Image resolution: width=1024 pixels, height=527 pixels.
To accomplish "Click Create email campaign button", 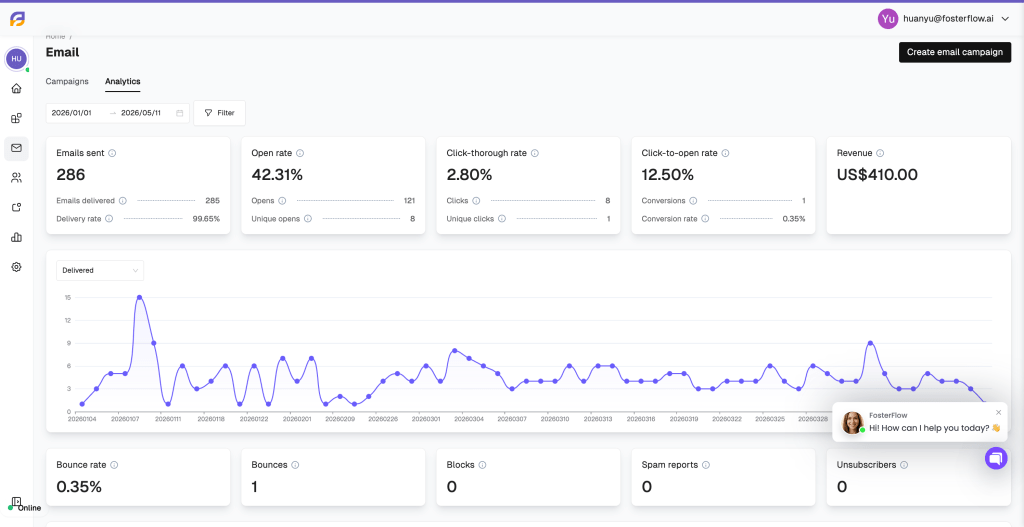I will (955, 52).
